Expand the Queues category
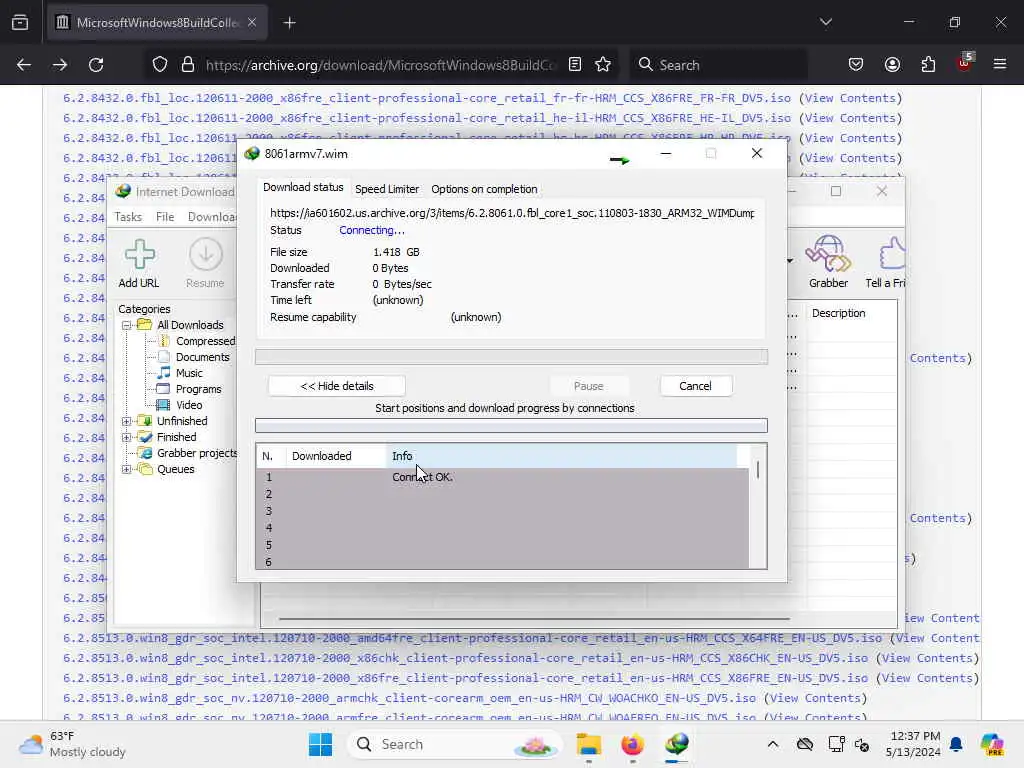This screenshot has width=1024, height=768. coord(127,470)
